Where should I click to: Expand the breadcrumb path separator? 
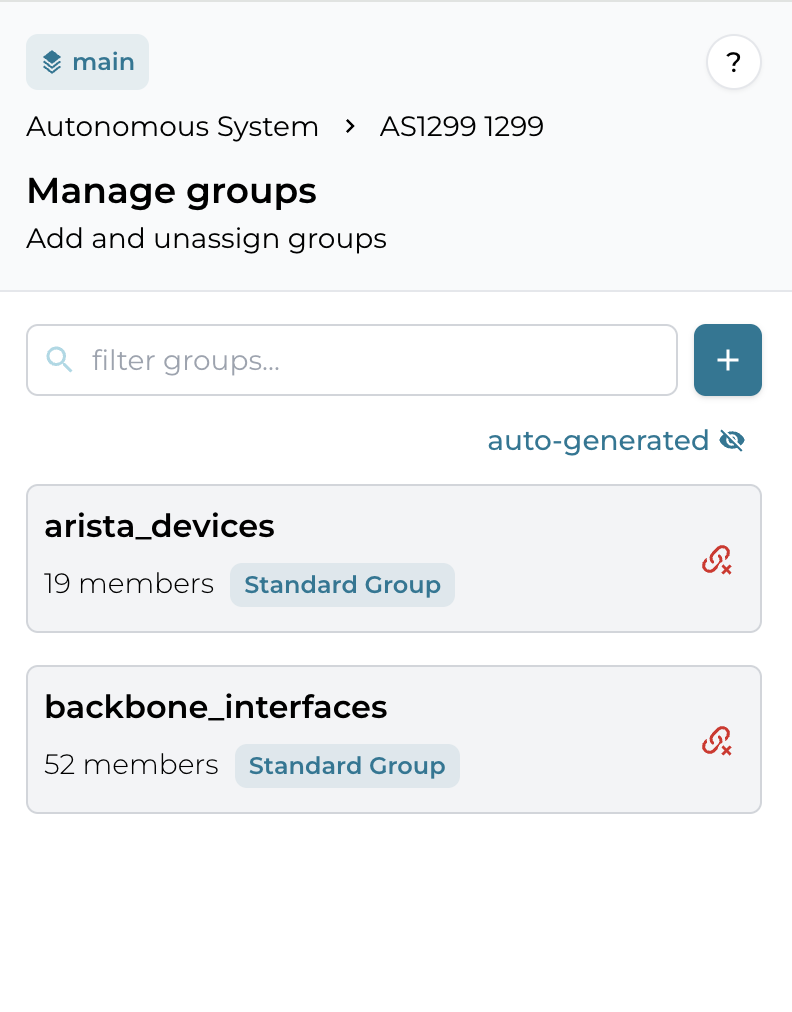click(x=349, y=127)
